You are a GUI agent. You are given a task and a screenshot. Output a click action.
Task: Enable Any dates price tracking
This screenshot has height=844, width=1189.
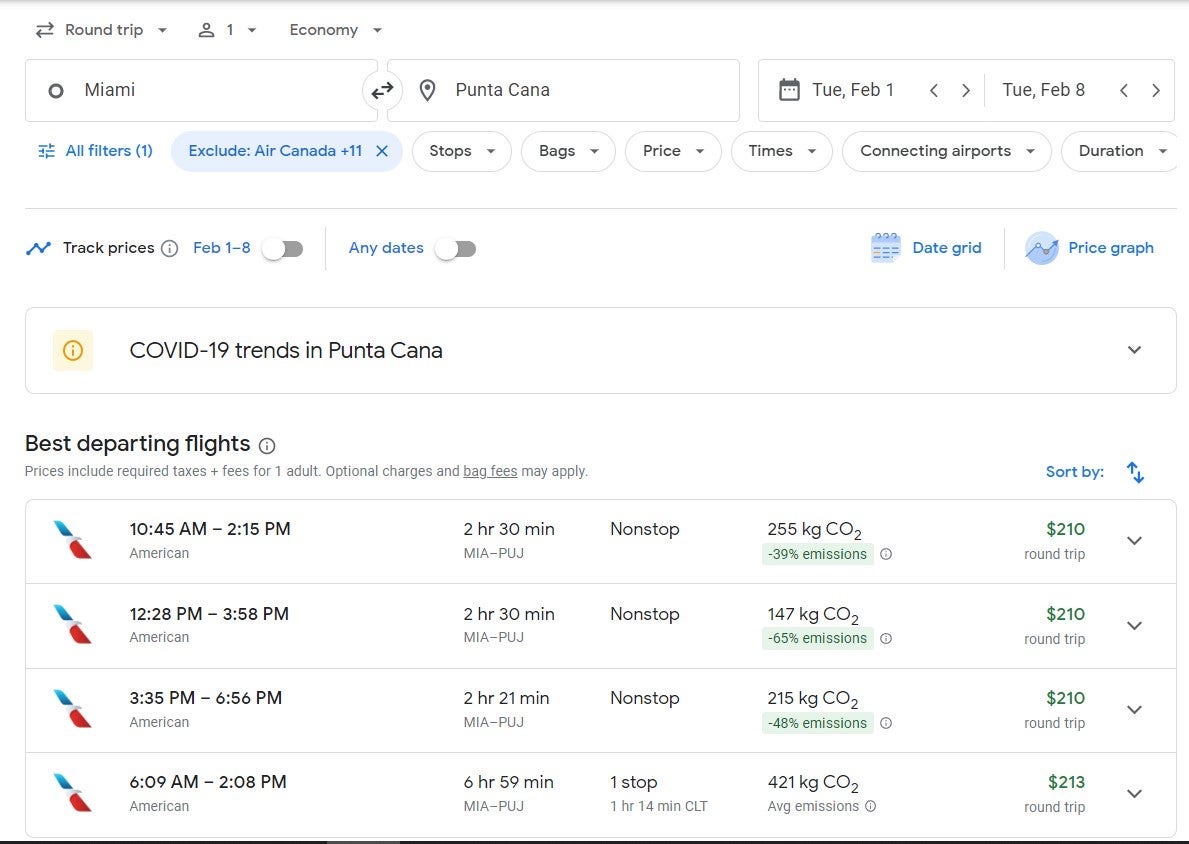[x=456, y=249]
